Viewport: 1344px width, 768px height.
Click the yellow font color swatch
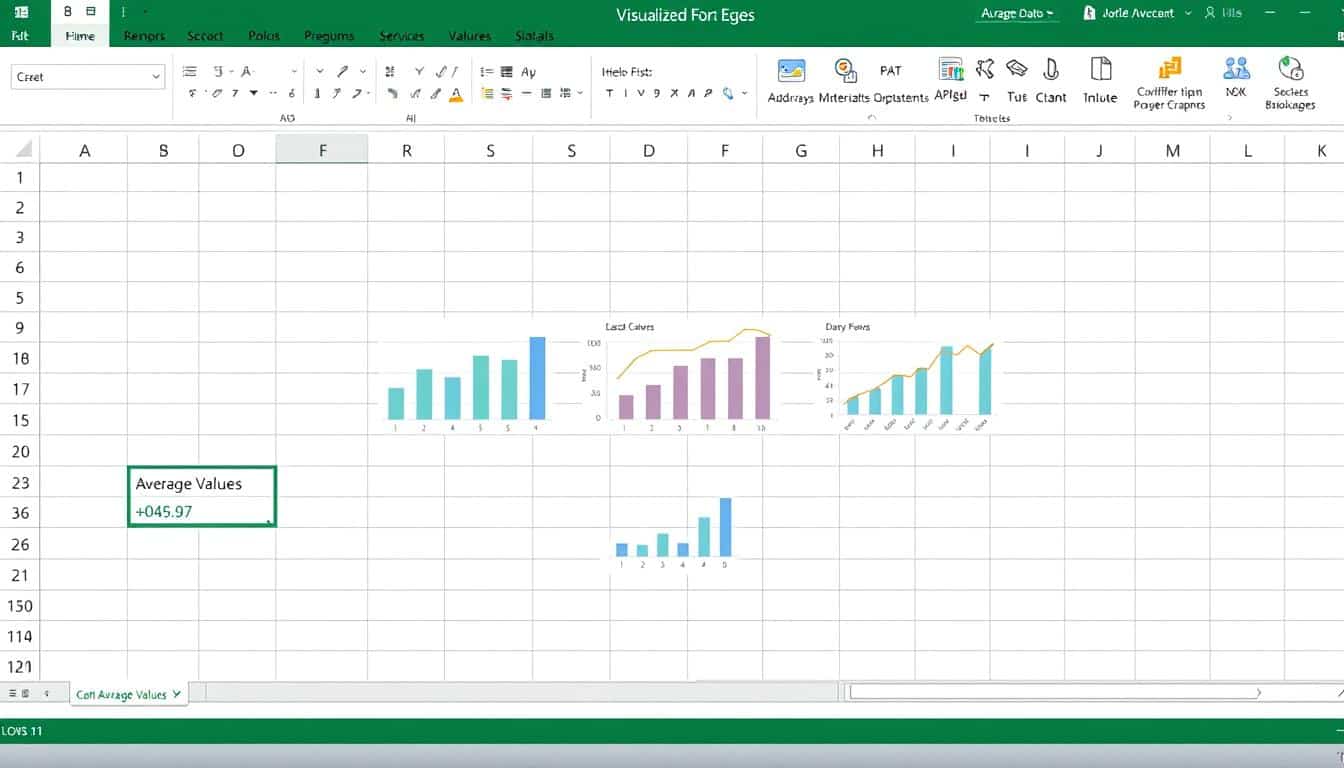pyautogui.click(x=455, y=98)
